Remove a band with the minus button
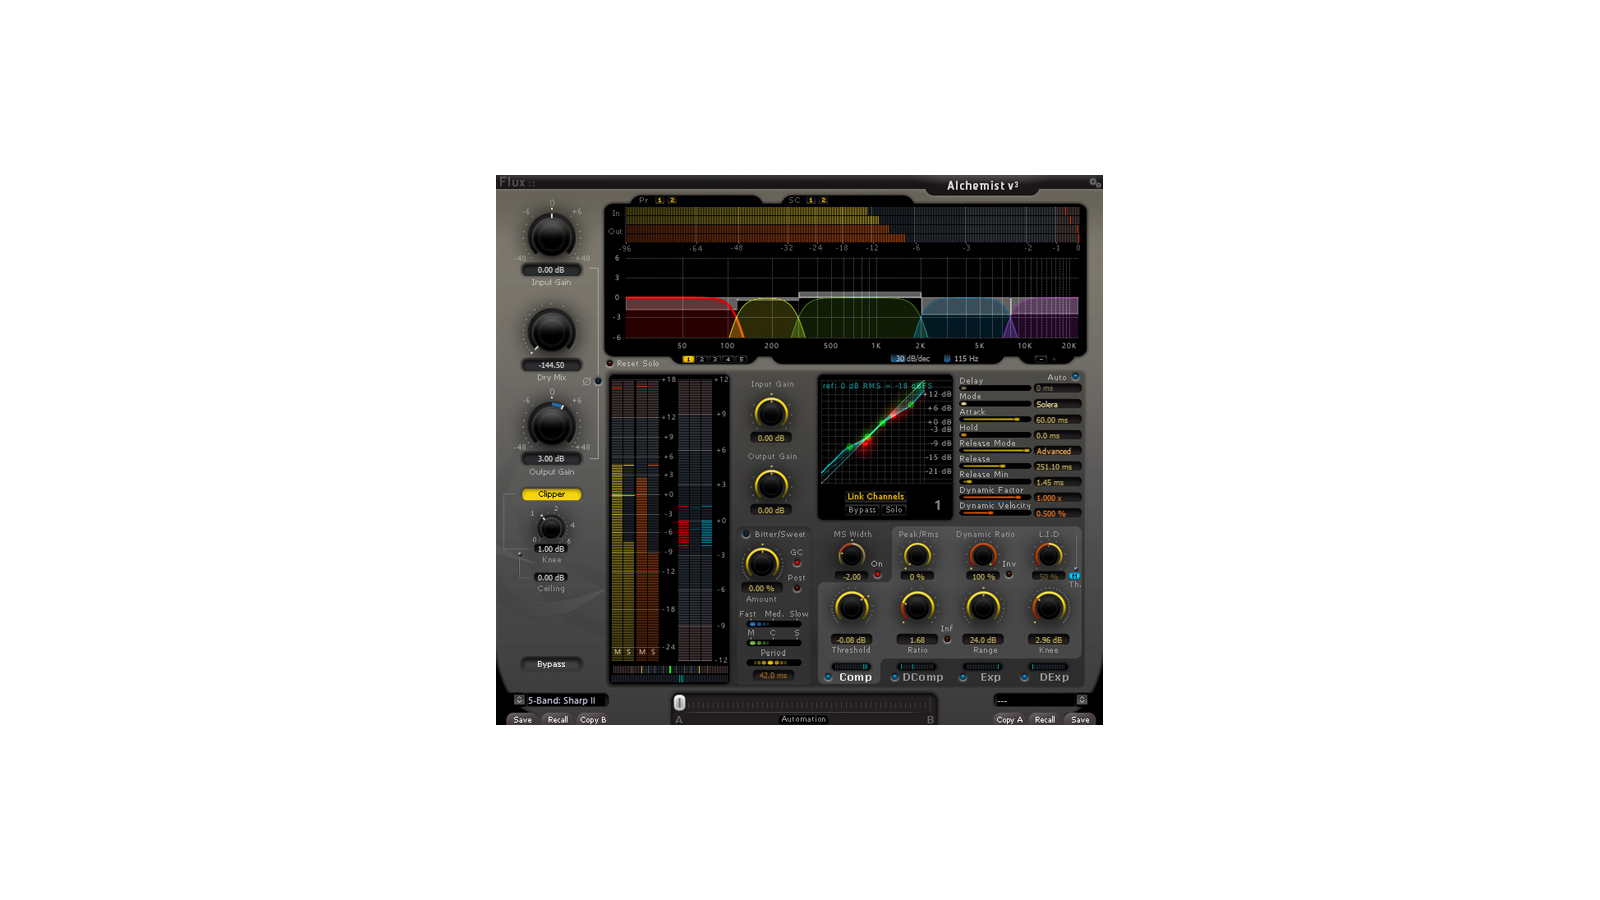 click(x=1041, y=359)
